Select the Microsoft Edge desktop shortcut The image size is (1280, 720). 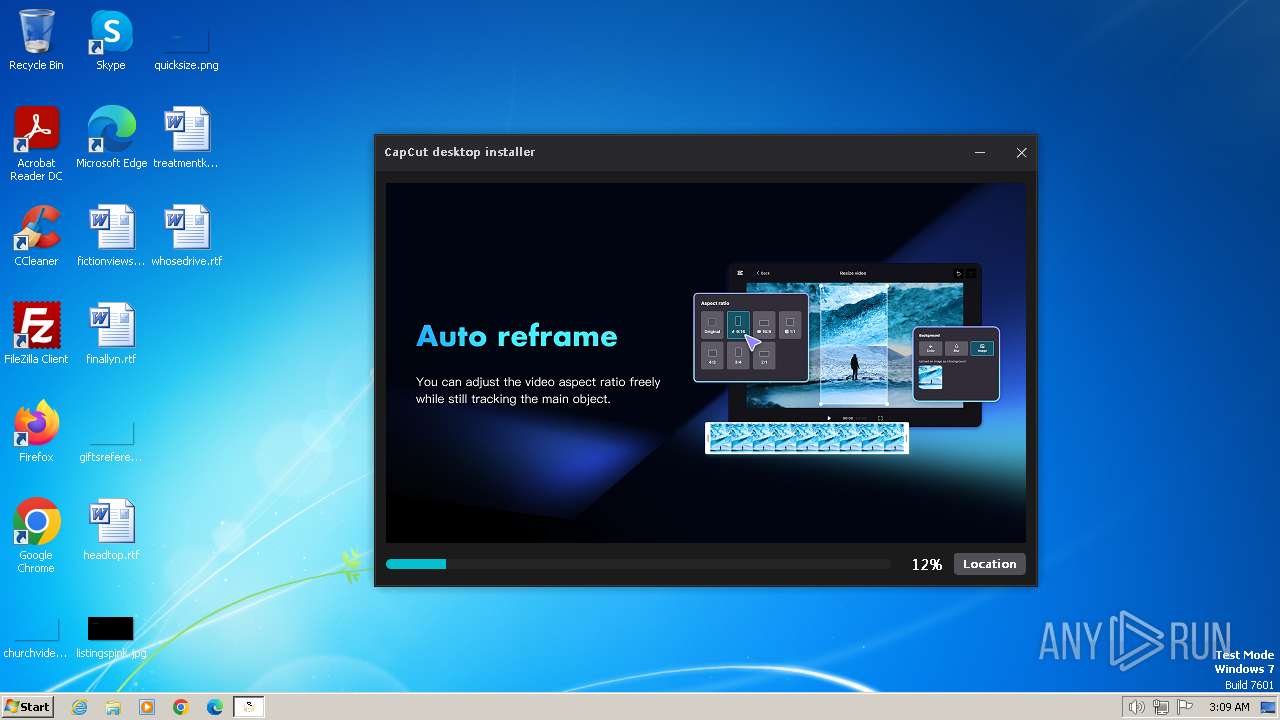click(x=111, y=139)
